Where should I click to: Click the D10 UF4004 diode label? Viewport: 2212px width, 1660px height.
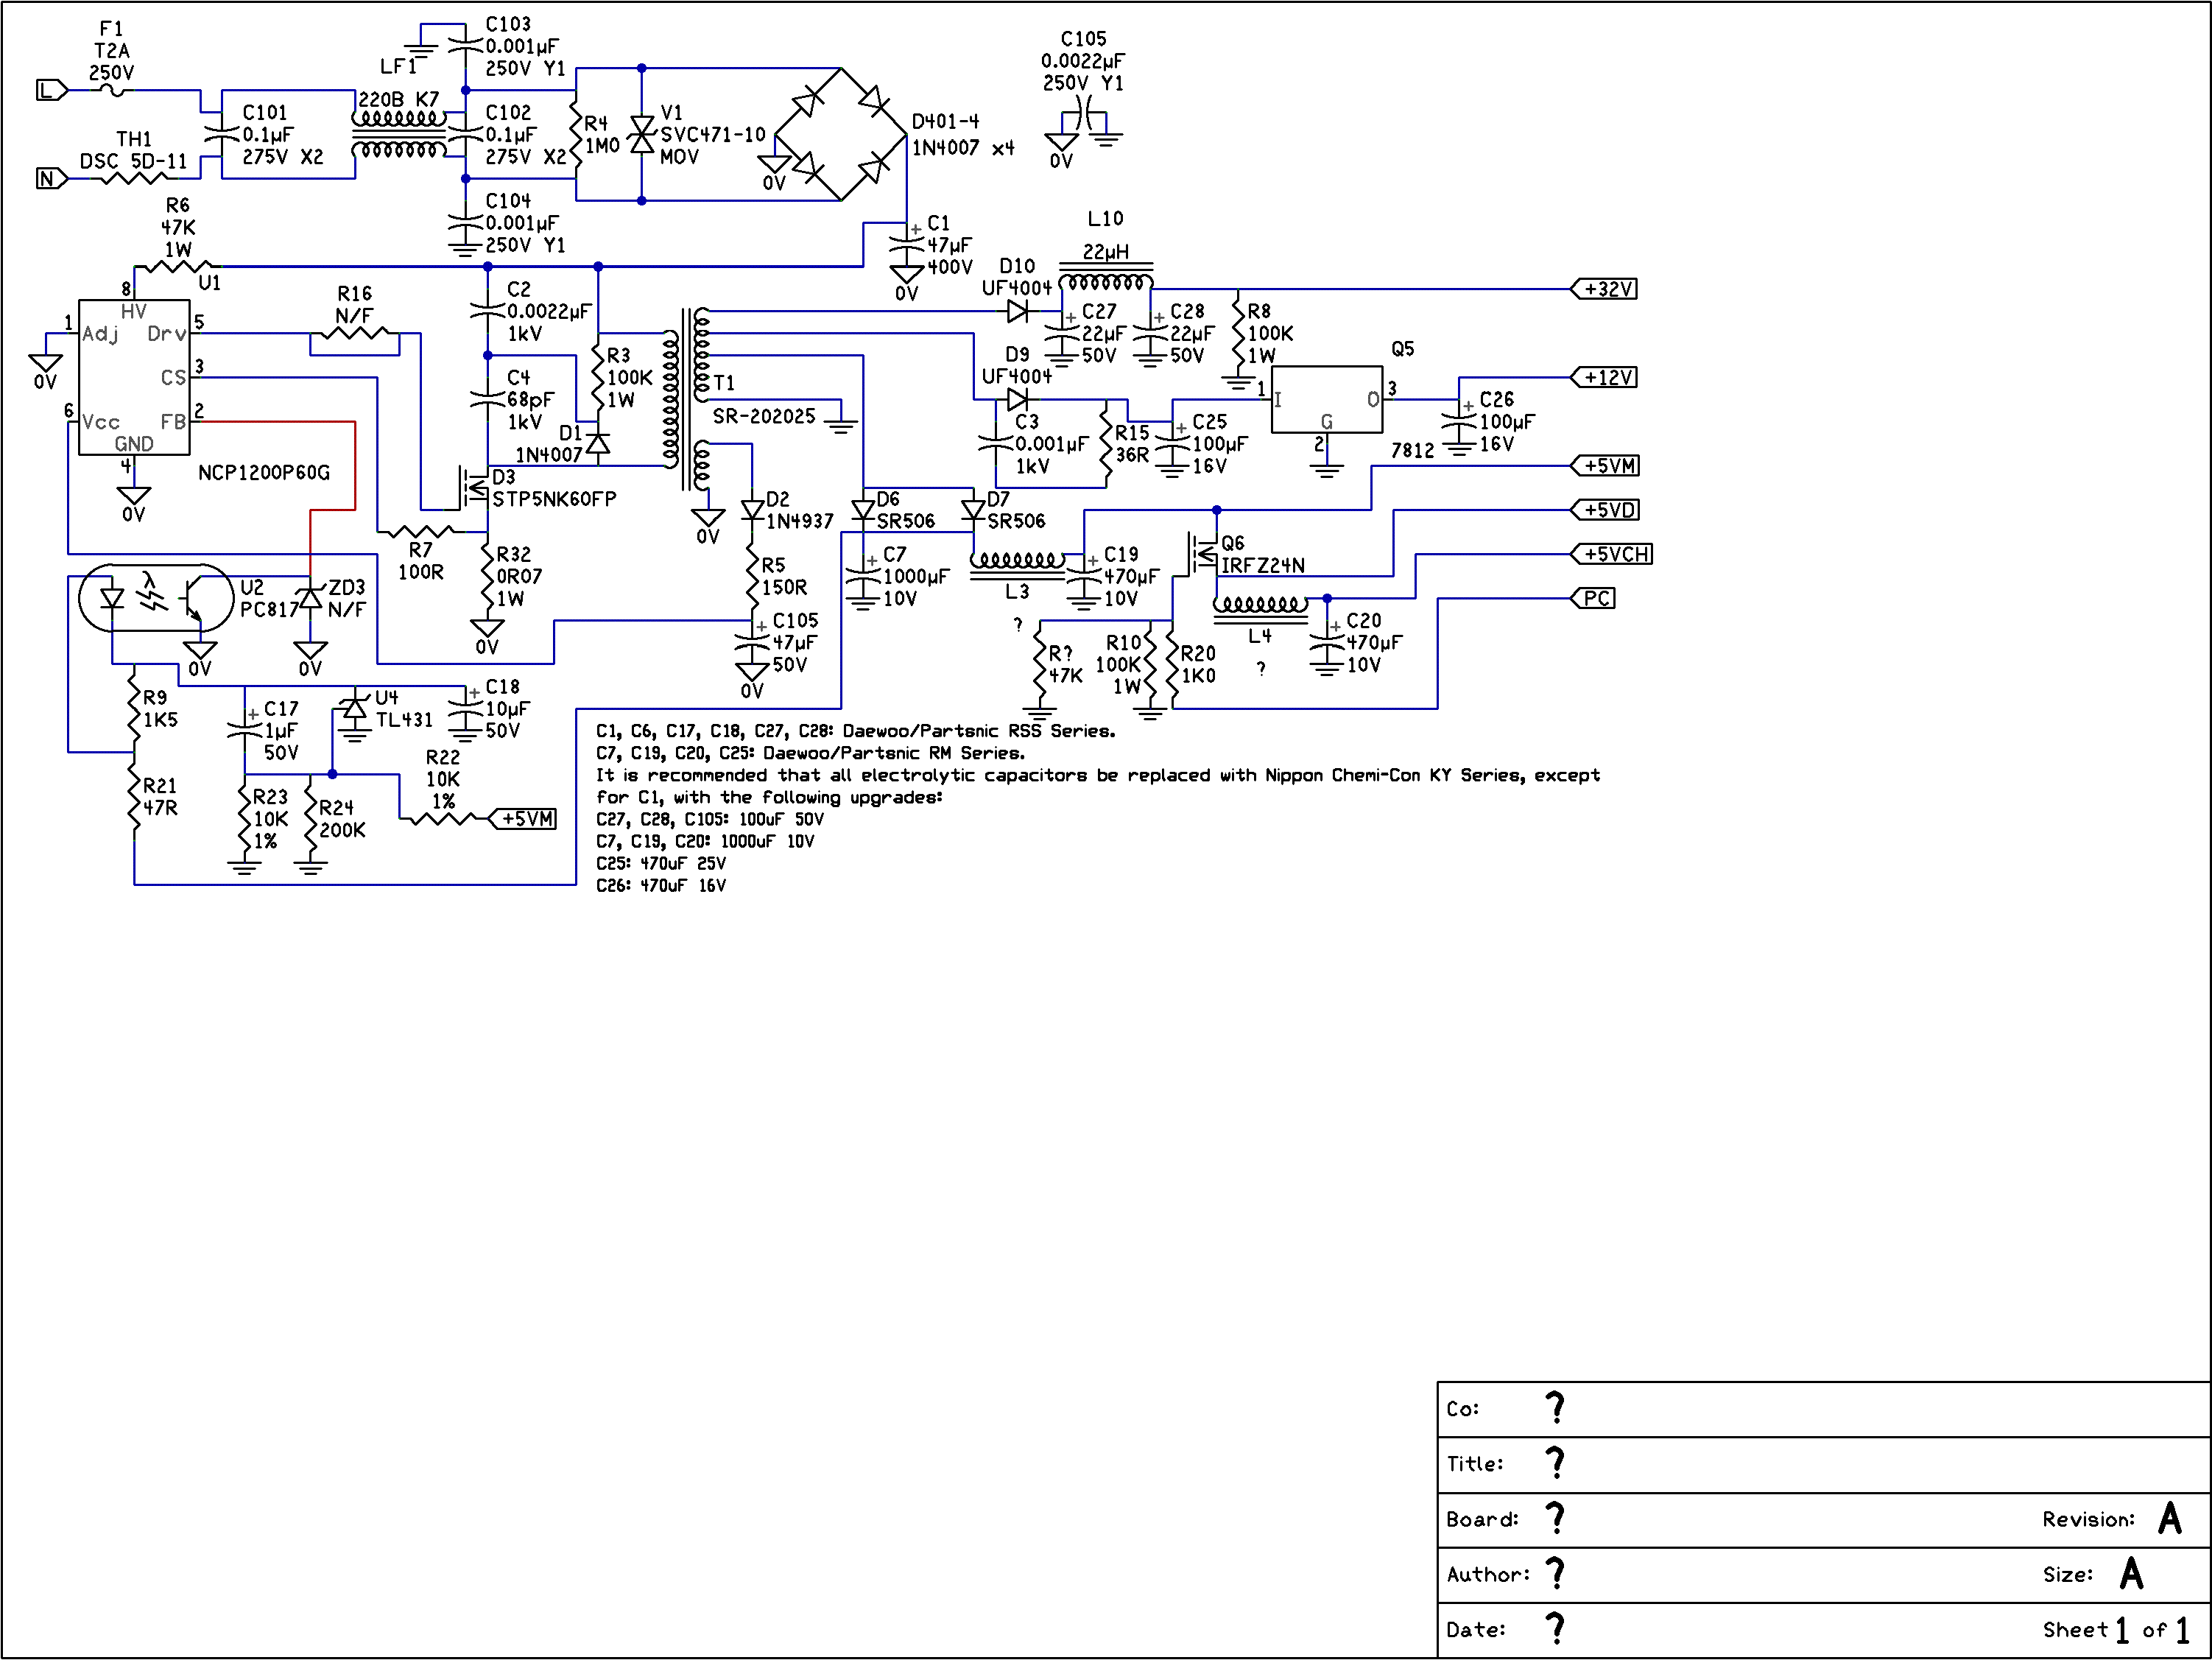[1016, 277]
